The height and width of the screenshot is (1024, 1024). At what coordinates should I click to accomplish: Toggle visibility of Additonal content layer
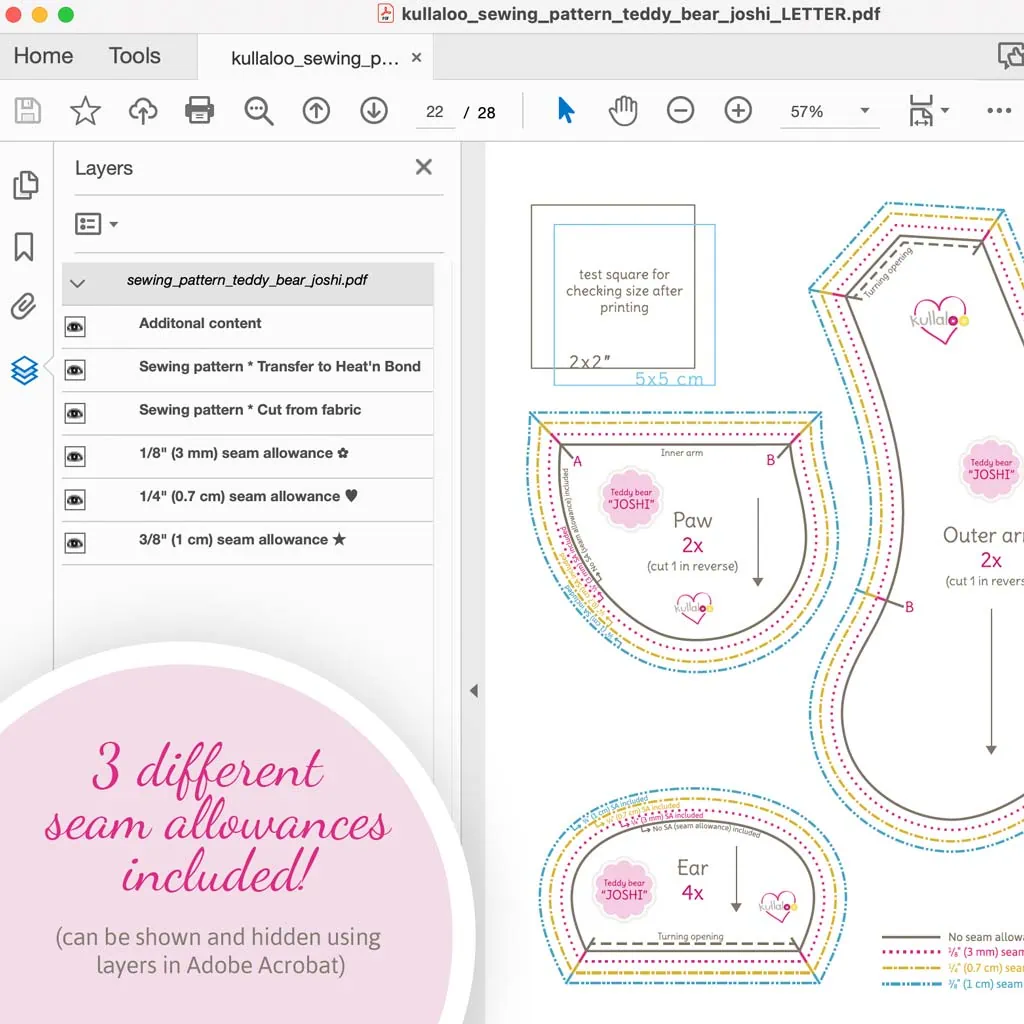[75, 327]
